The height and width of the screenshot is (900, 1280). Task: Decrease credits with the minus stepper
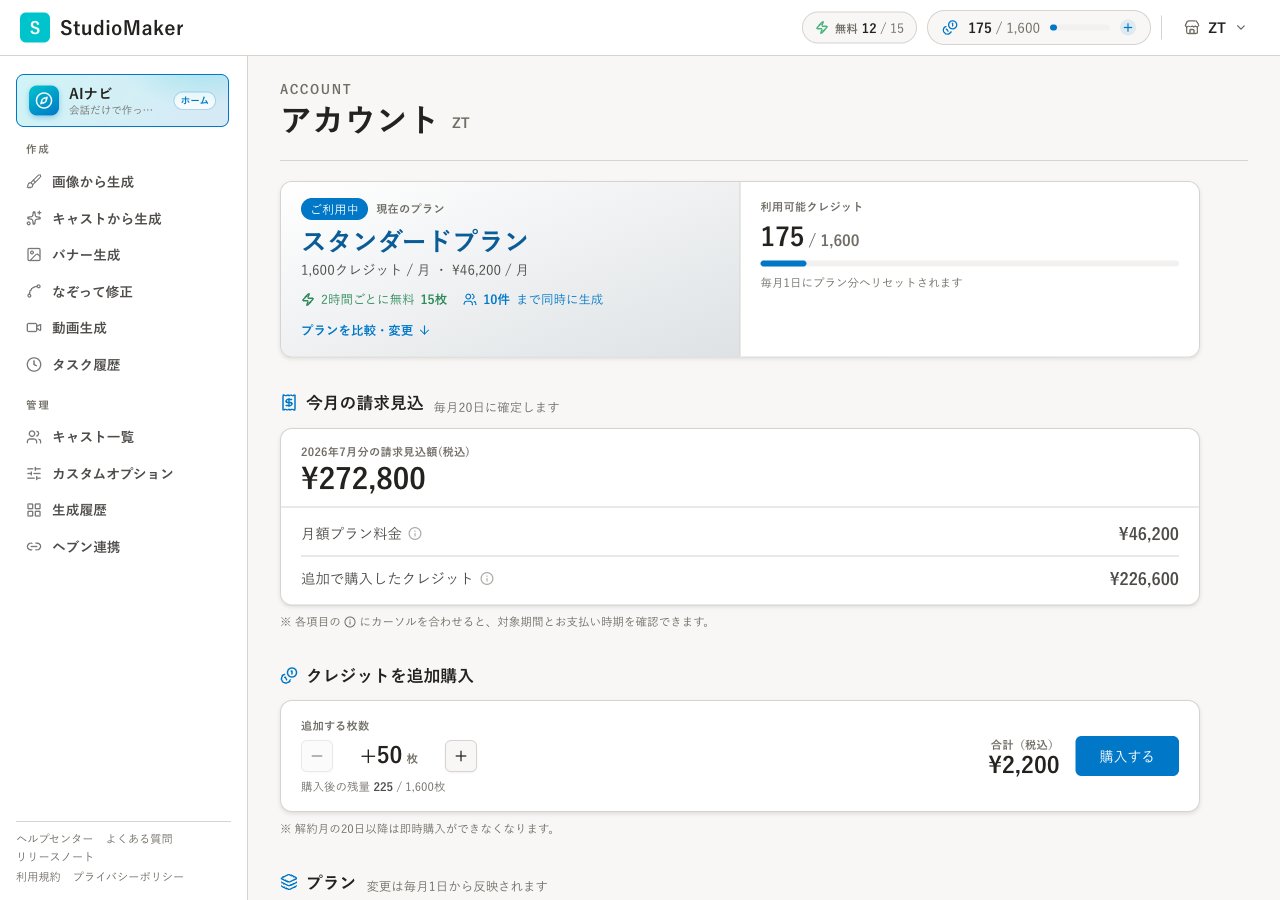click(x=317, y=756)
